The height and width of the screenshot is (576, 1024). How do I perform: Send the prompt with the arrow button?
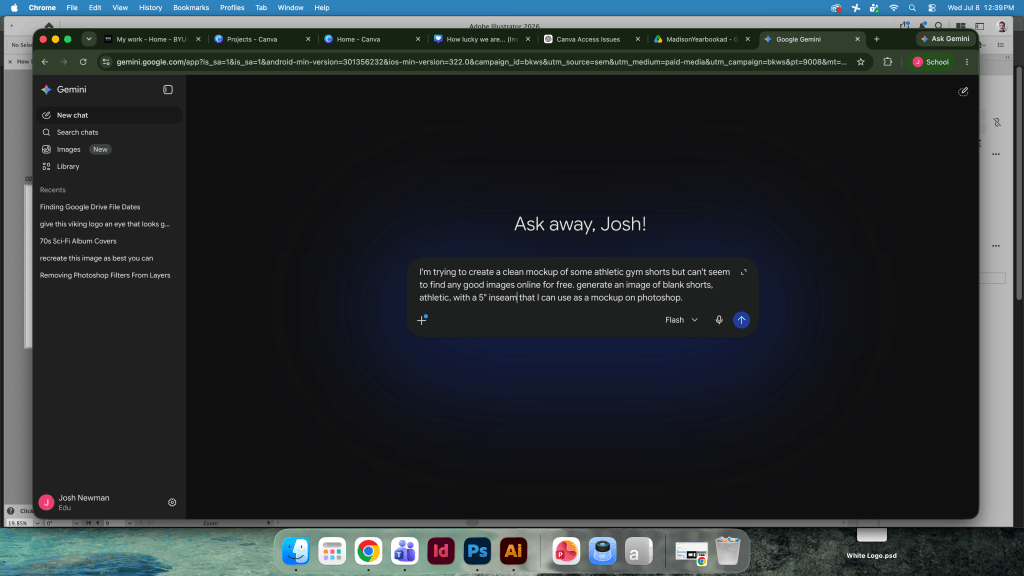pyautogui.click(x=741, y=320)
